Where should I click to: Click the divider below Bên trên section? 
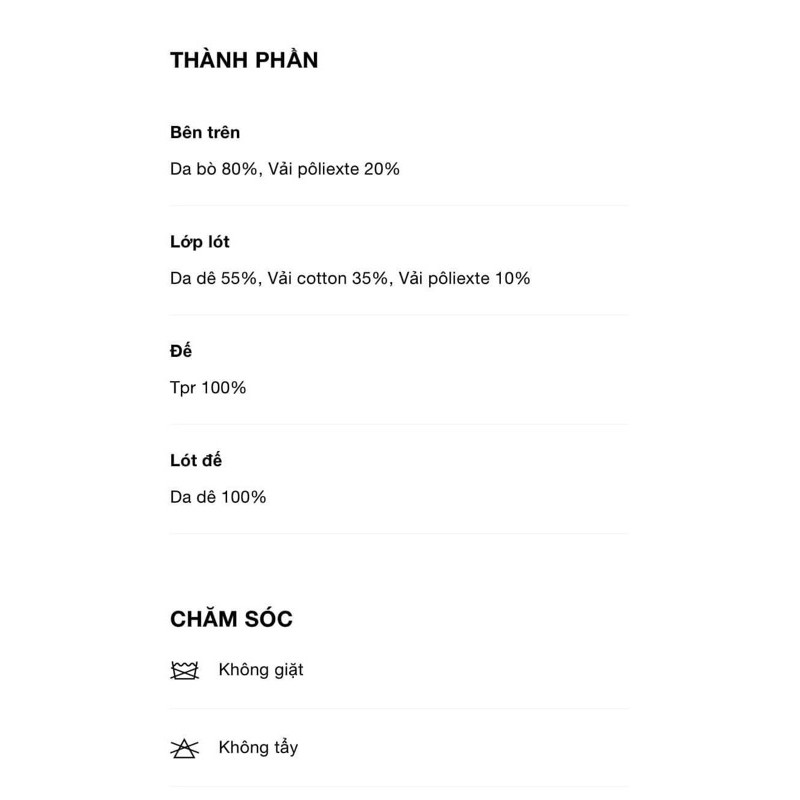[399, 206]
